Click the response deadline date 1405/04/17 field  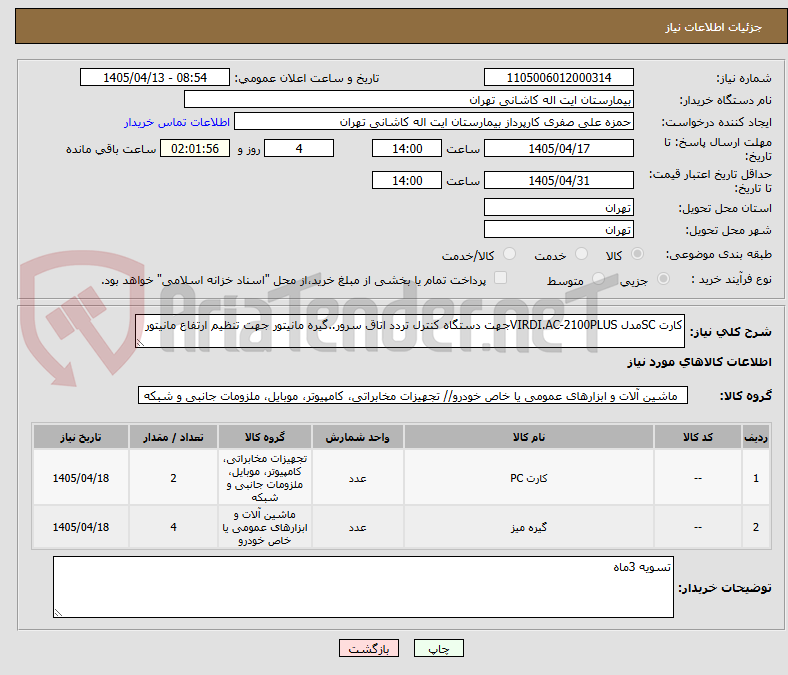pyautogui.click(x=558, y=148)
